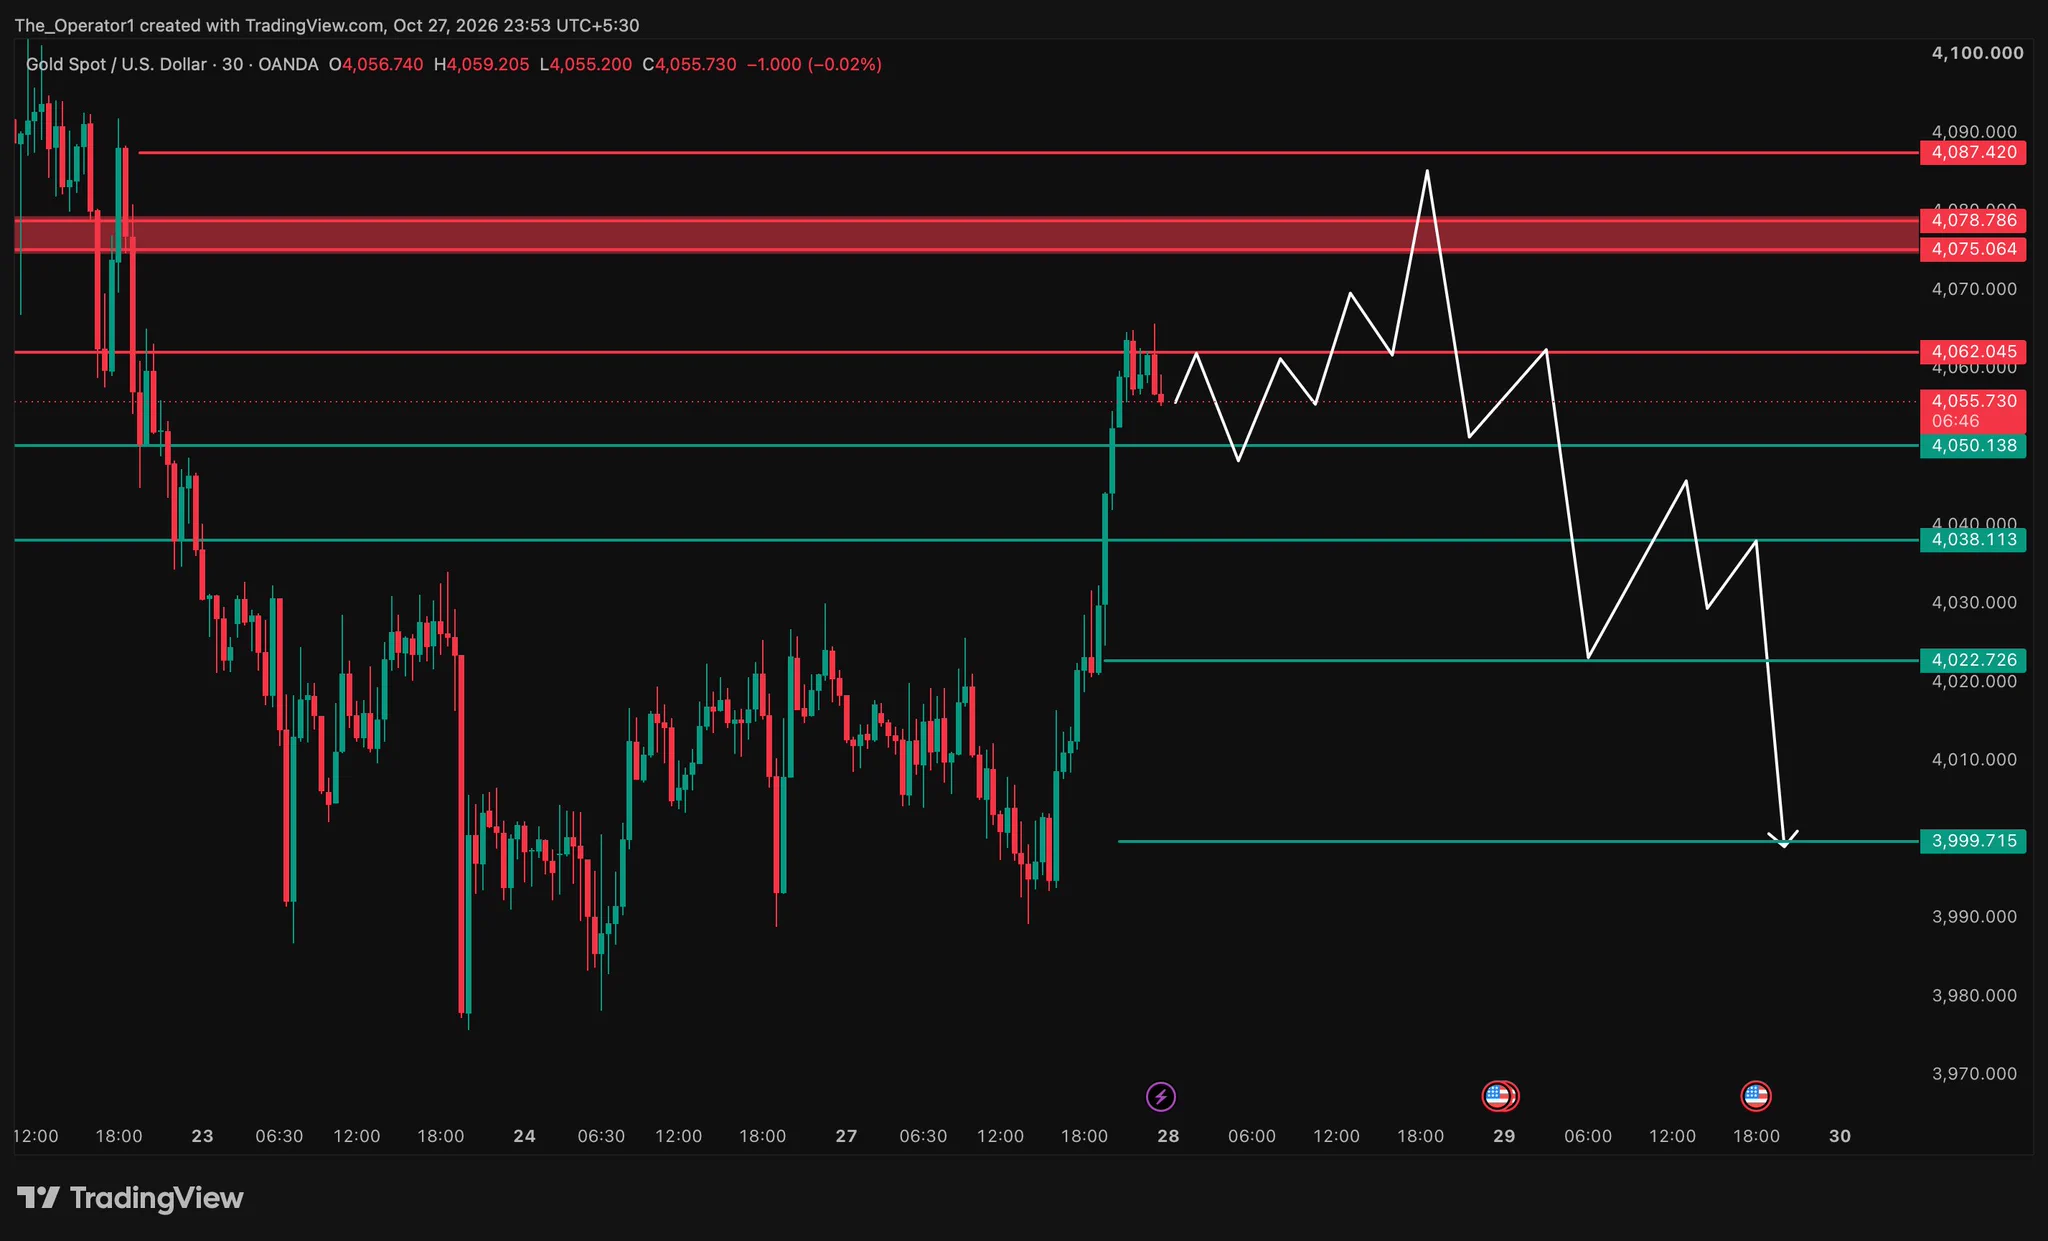This screenshot has width=2048, height=1241.
Task: Click the high value H4,059.205
Action: coord(482,65)
